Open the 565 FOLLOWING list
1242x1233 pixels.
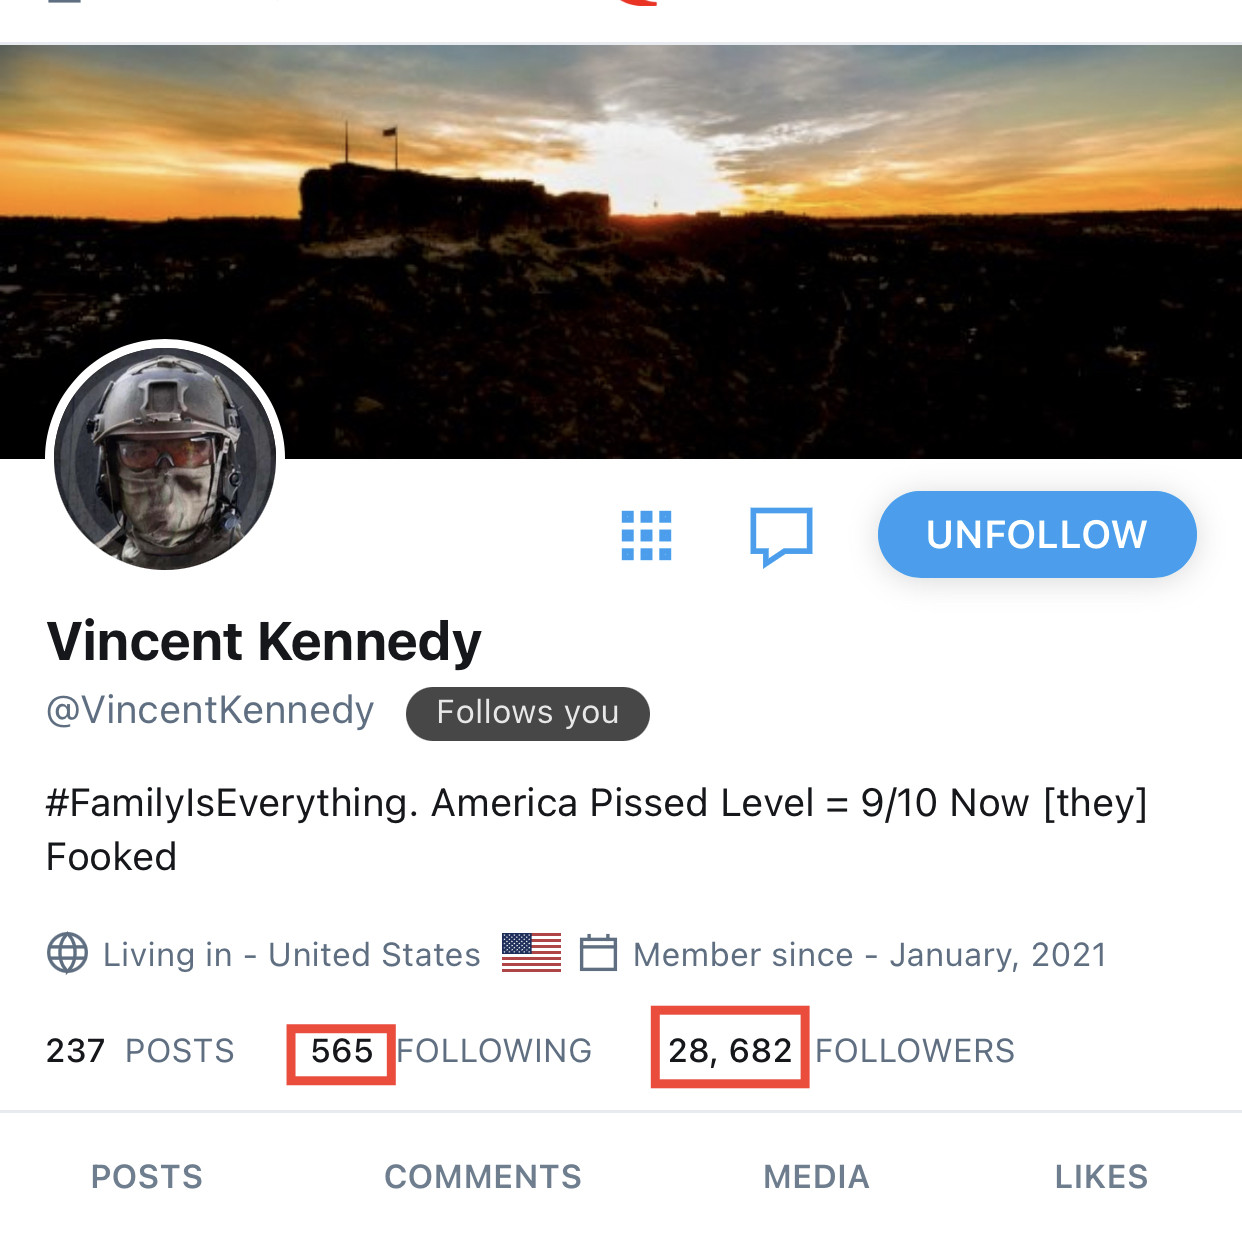(x=450, y=1051)
